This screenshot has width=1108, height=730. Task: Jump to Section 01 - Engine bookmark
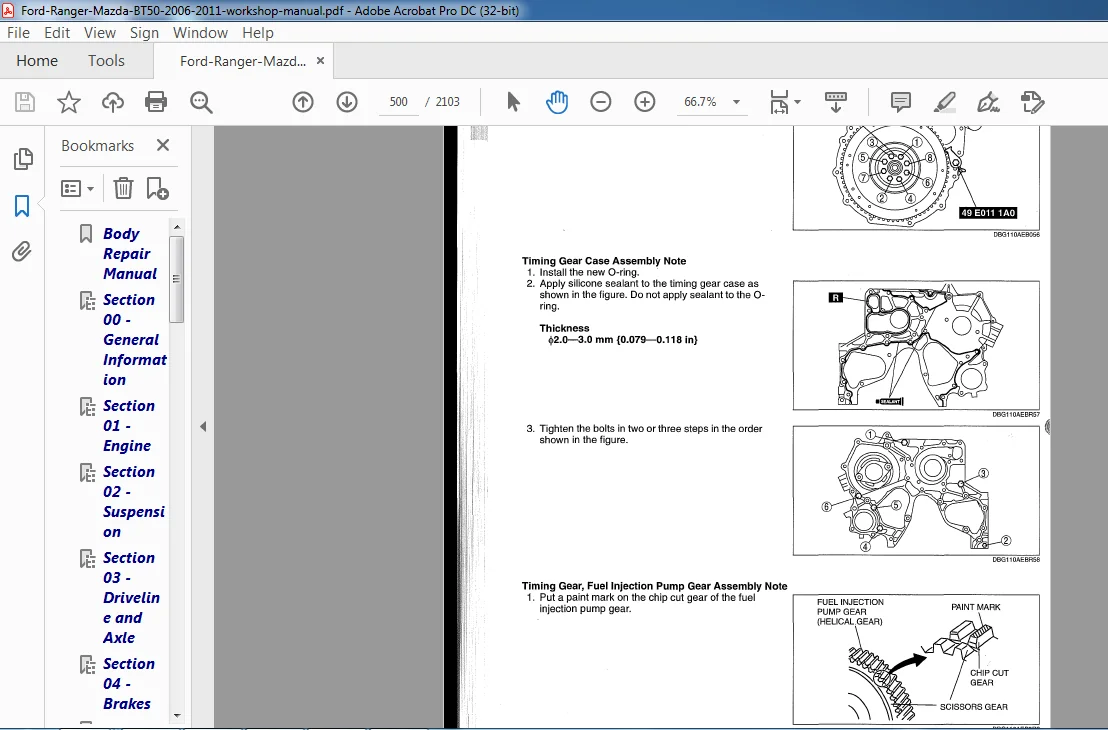tap(129, 425)
